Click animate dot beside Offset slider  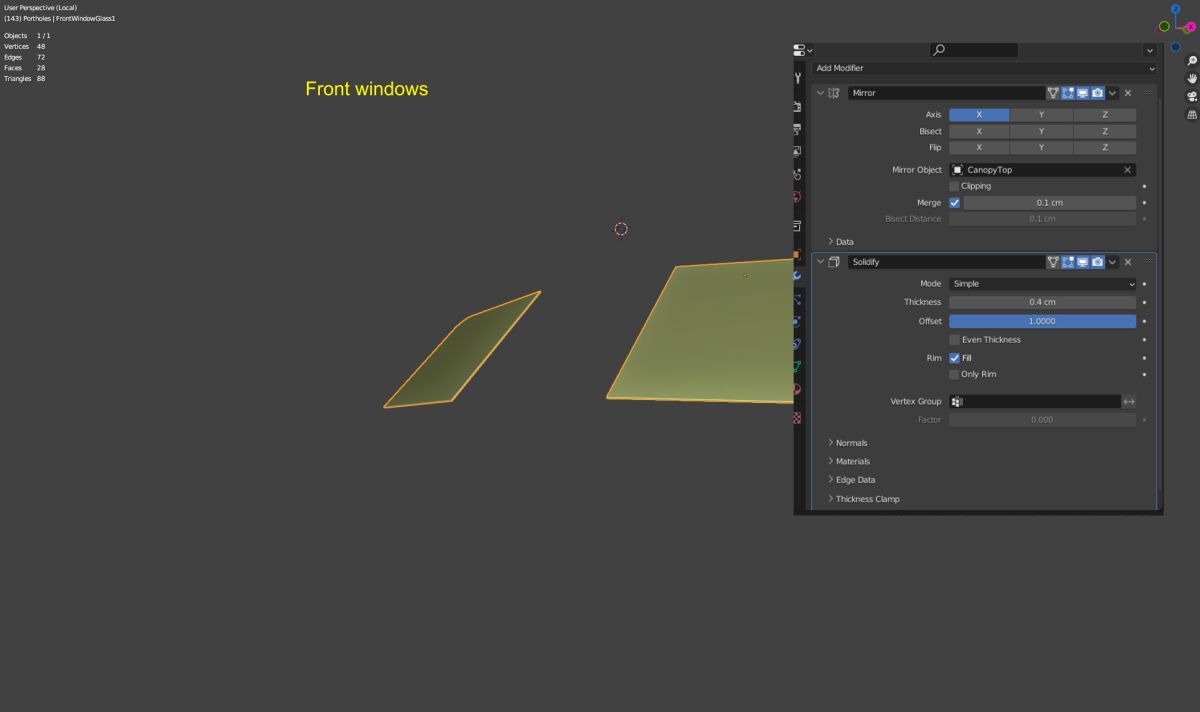(1144, 321)
